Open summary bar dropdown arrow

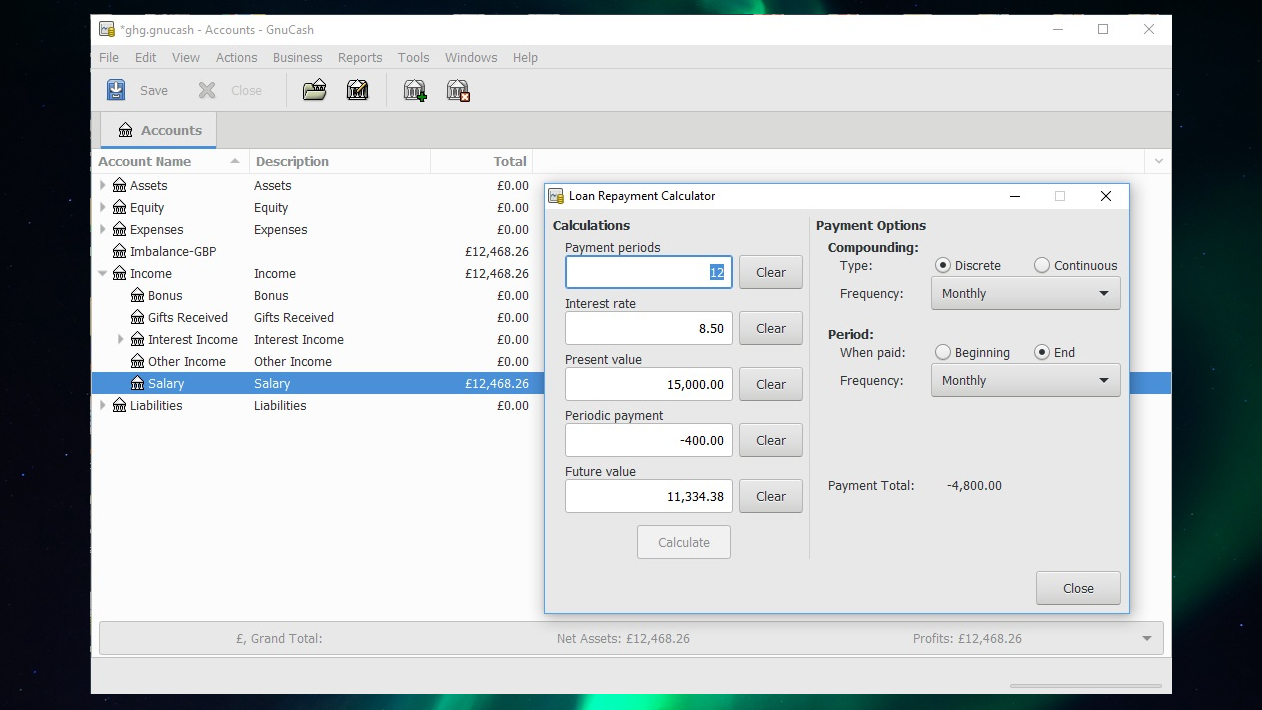point(1146,638)
